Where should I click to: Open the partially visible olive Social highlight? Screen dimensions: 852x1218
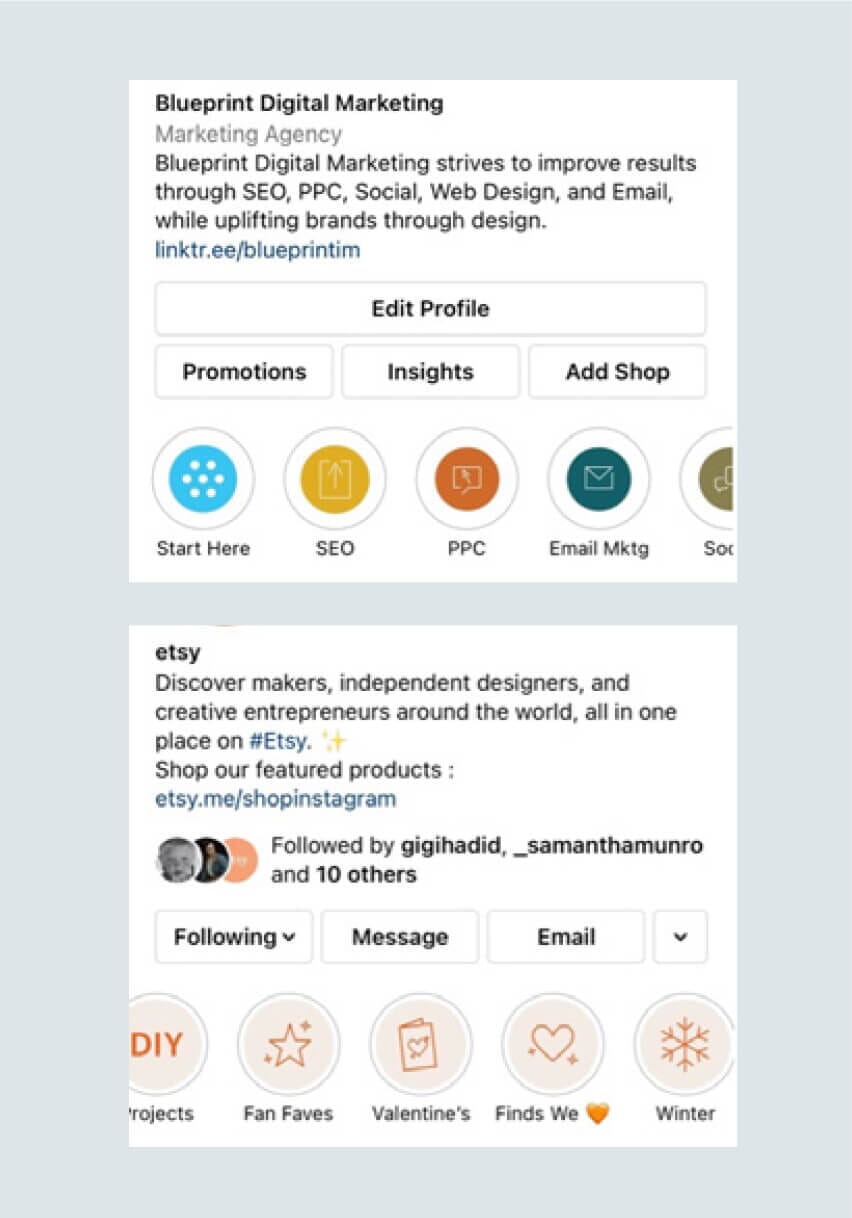[x=709, y=479]
